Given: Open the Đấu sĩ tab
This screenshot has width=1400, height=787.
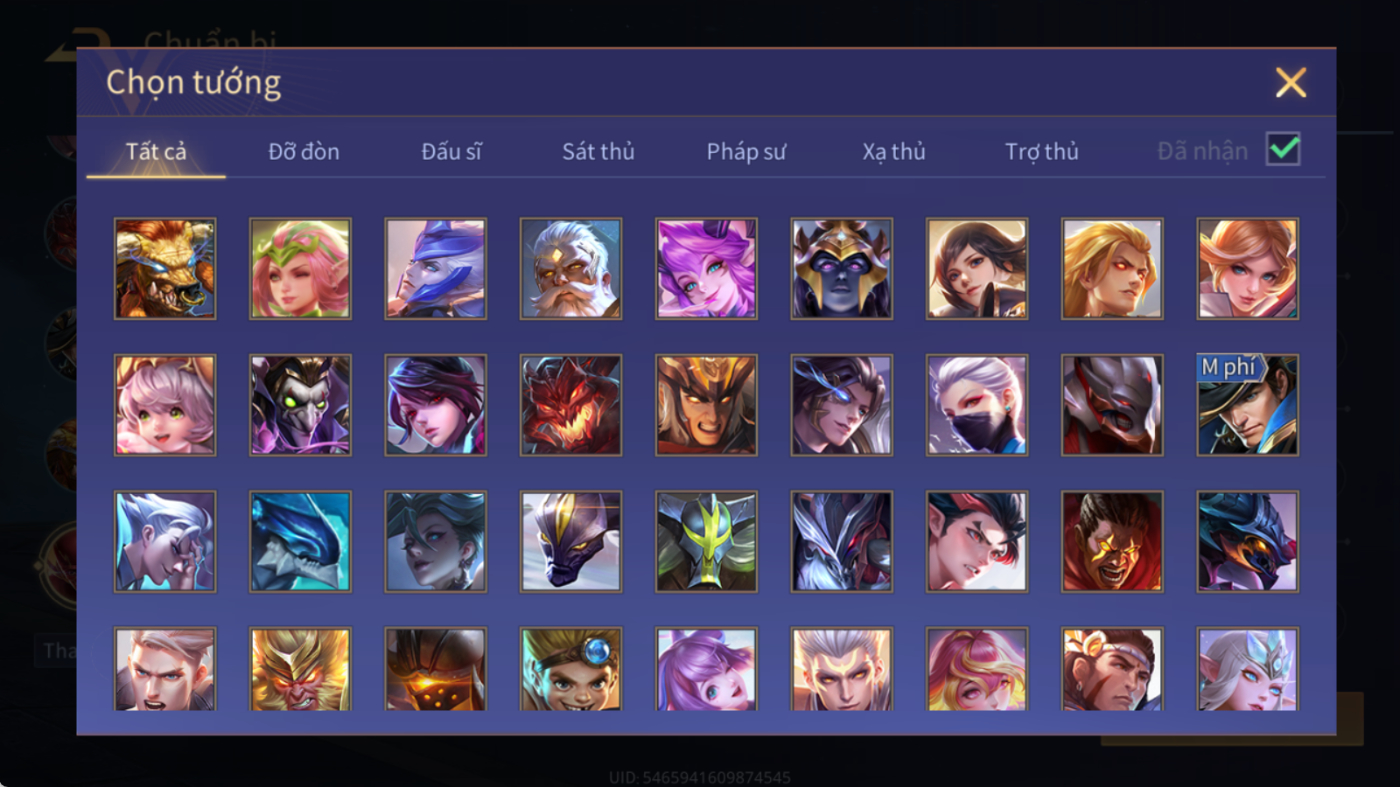Looking at the screenshot, I should pyautogui.click(x=451, y=152).
